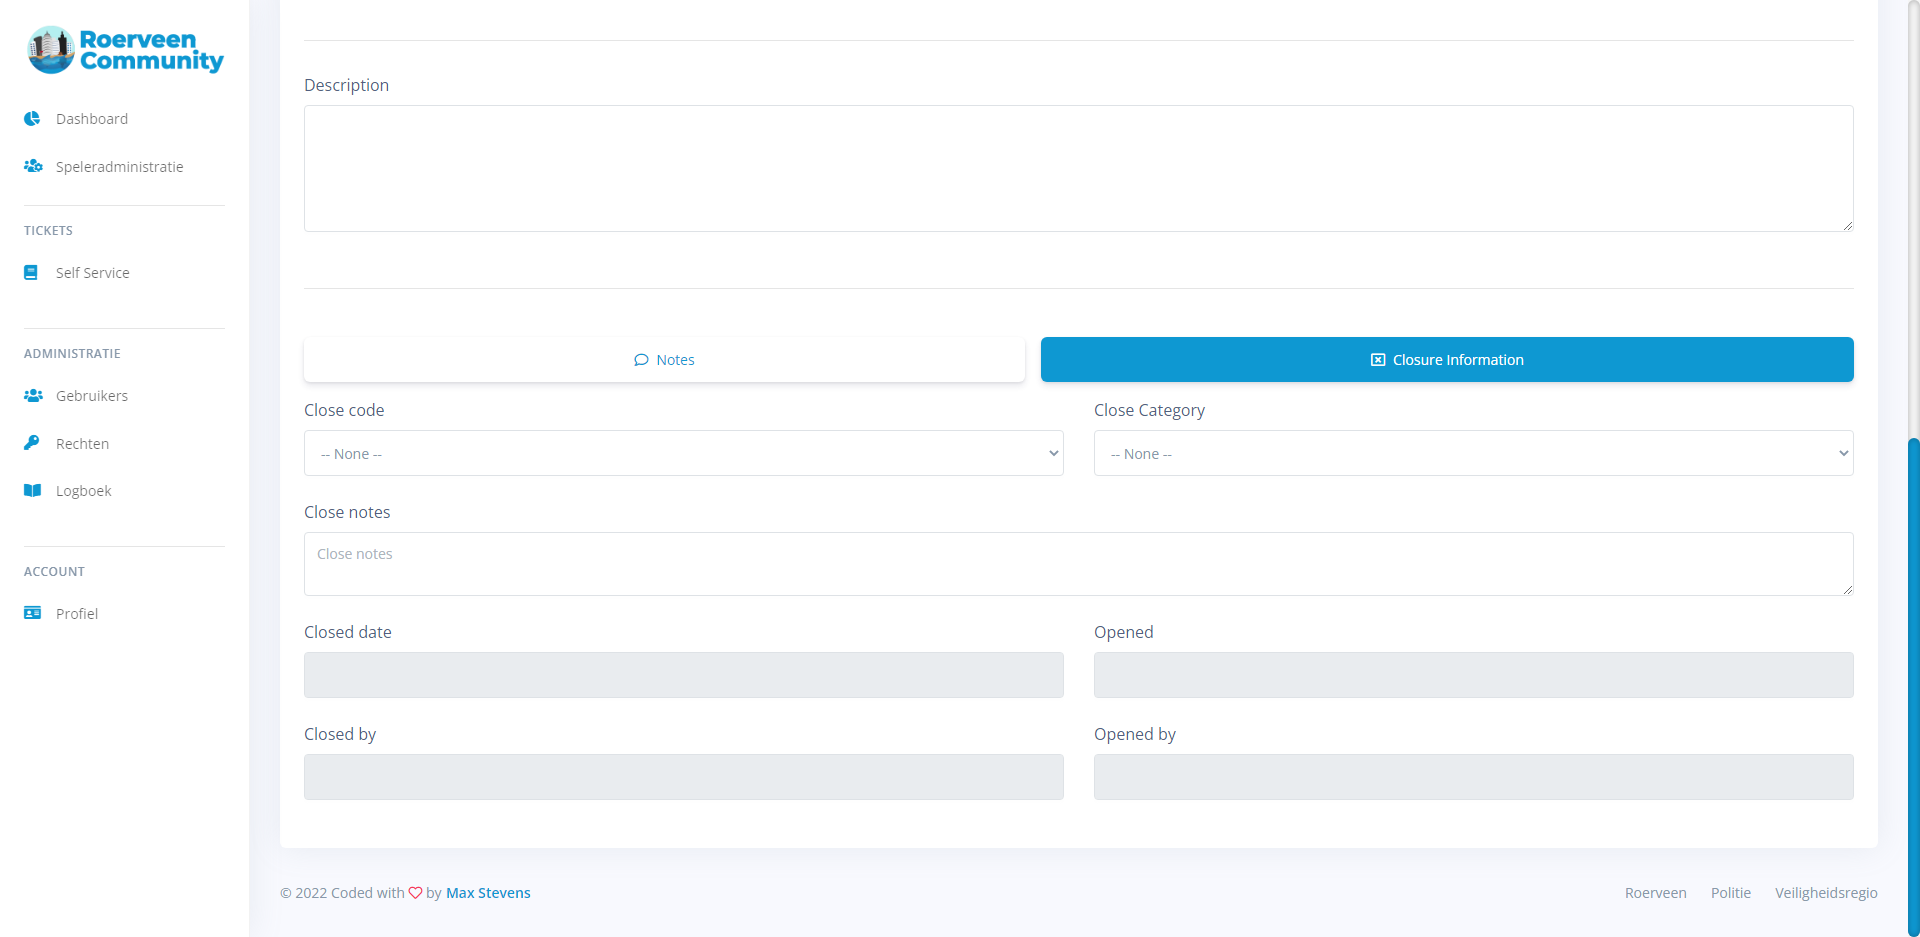Click into the Close notes field
Viewport: 1920px width, 937px height.
coord(1078,564)
